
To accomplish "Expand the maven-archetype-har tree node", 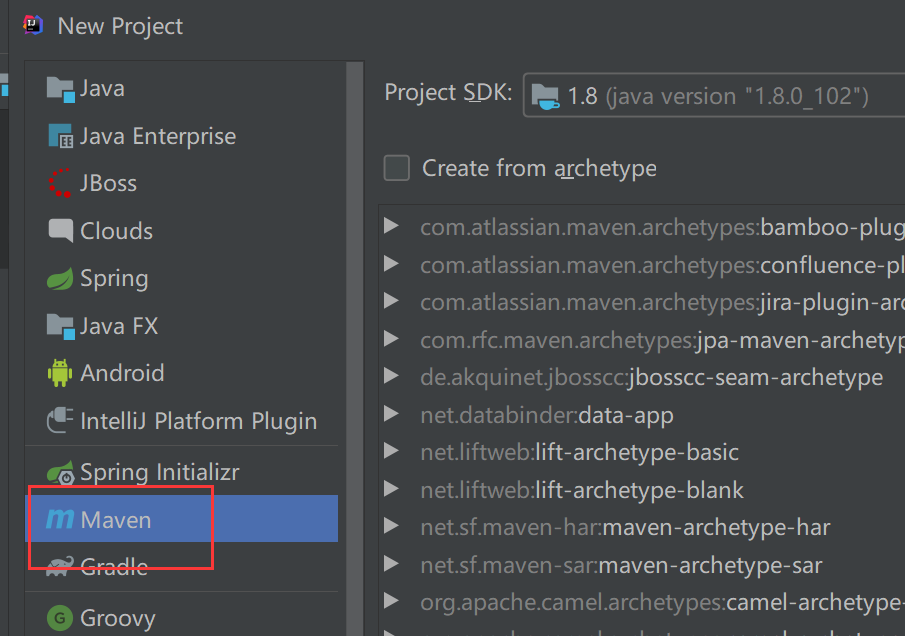I will coord(392,526).
